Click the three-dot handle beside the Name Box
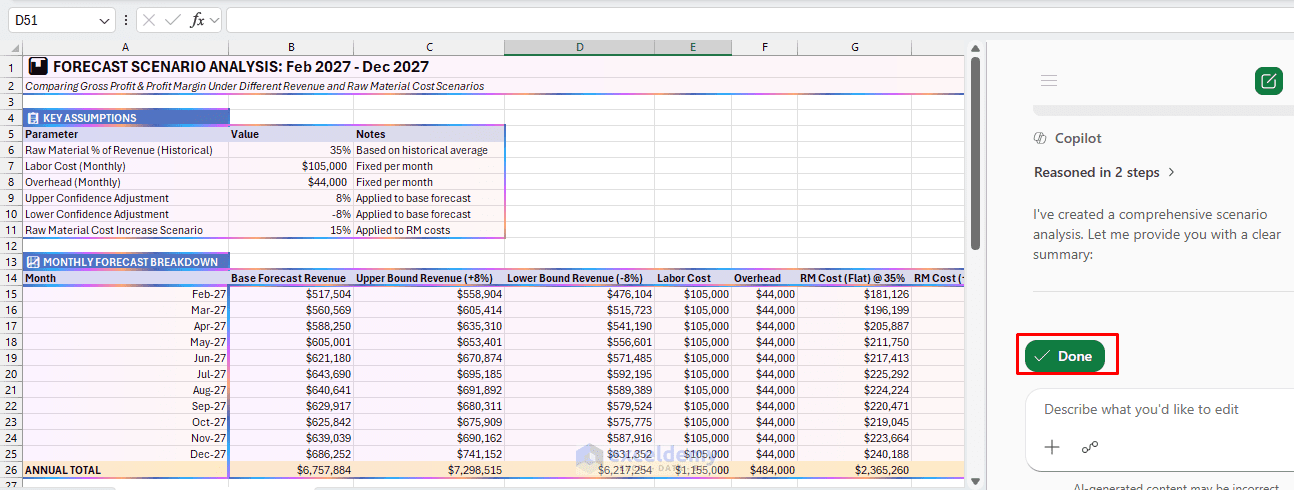This screenshot has height=490, width=1294. point(125,20)
